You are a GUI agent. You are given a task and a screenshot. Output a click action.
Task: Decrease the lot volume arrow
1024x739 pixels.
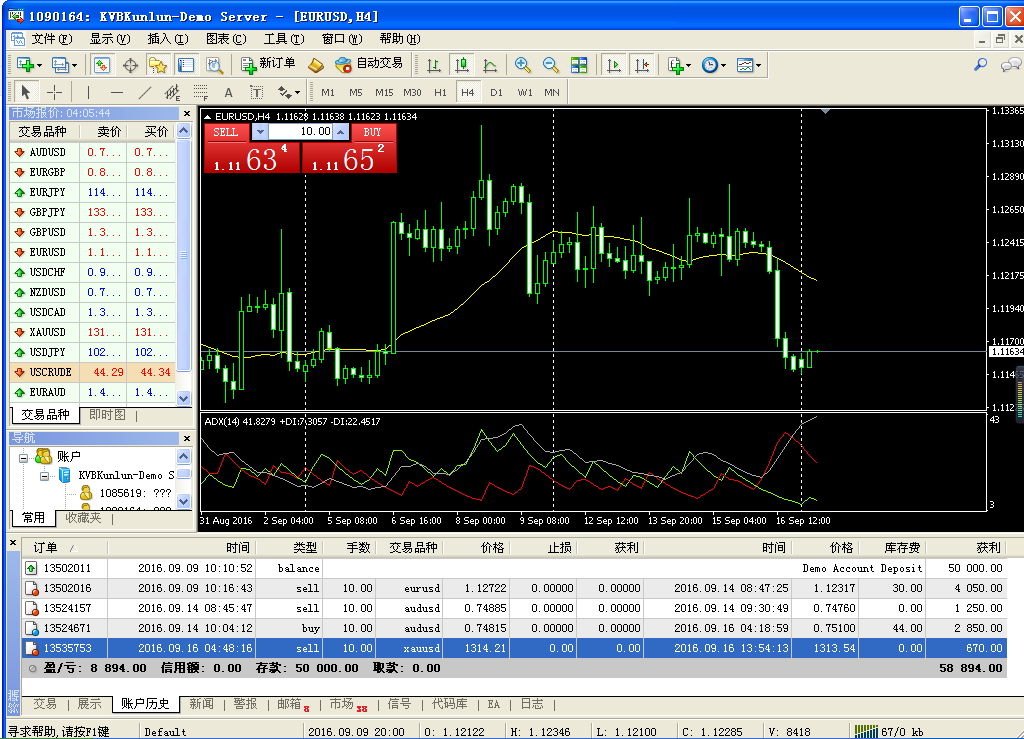click(x=260, y=132)
